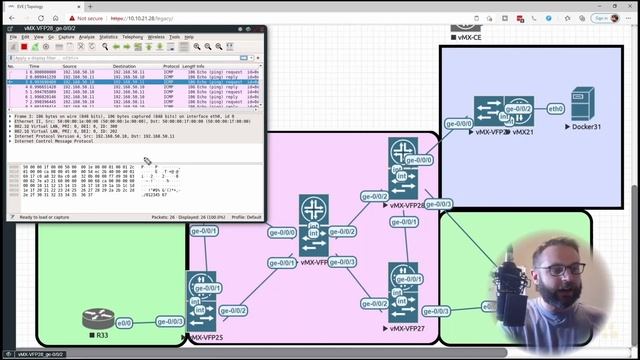Click the Profile: Default status bar entry
This screenshot has height=360, width=640.
(x=246, y=217)
